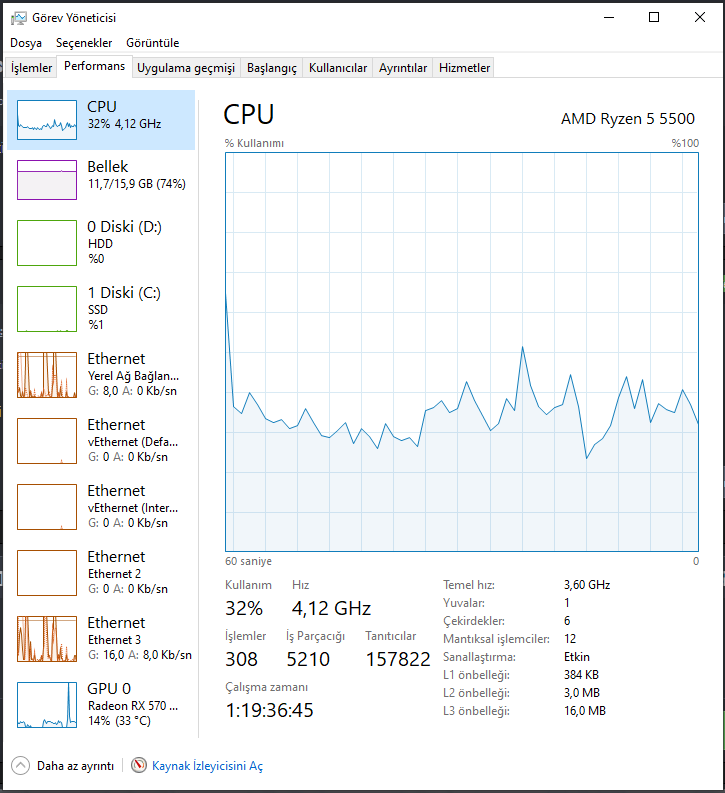725x793 pixels.
Task: Open the Dosya menu
Action: click(x=26, y=43)
